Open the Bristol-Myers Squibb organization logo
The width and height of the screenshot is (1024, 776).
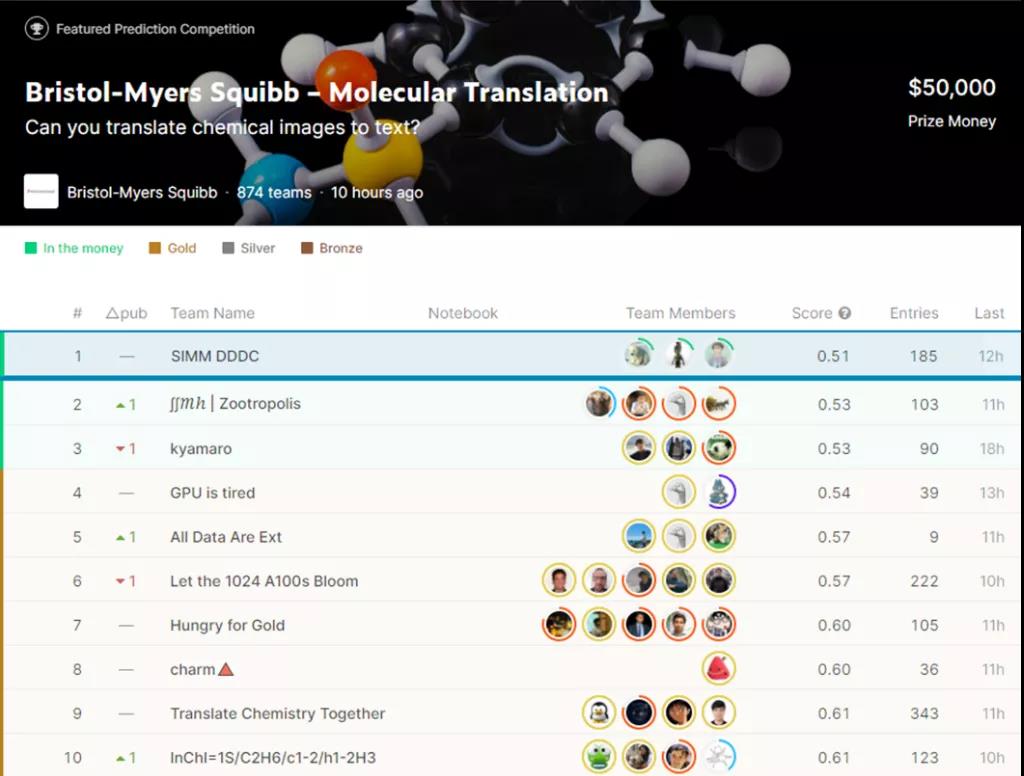pyautogui.click(x=41, y=191)
